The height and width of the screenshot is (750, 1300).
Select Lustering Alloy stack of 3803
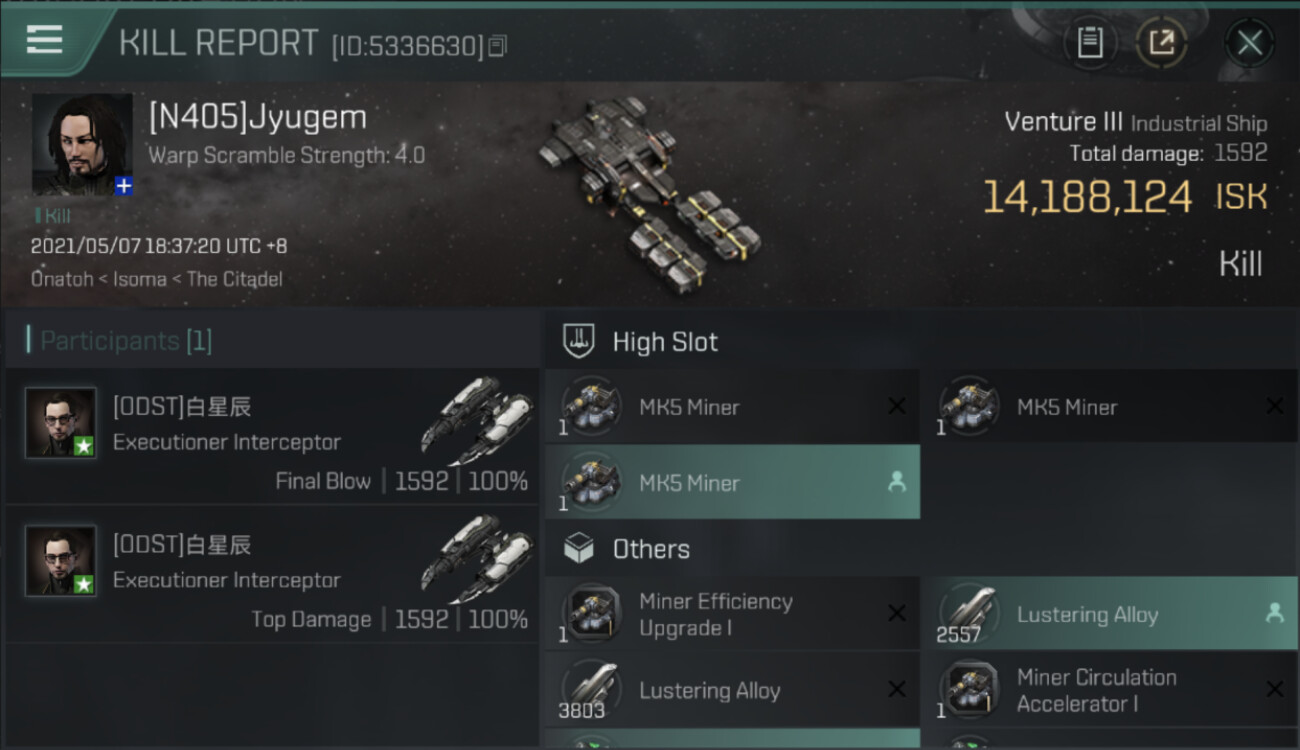pos(732,690)
